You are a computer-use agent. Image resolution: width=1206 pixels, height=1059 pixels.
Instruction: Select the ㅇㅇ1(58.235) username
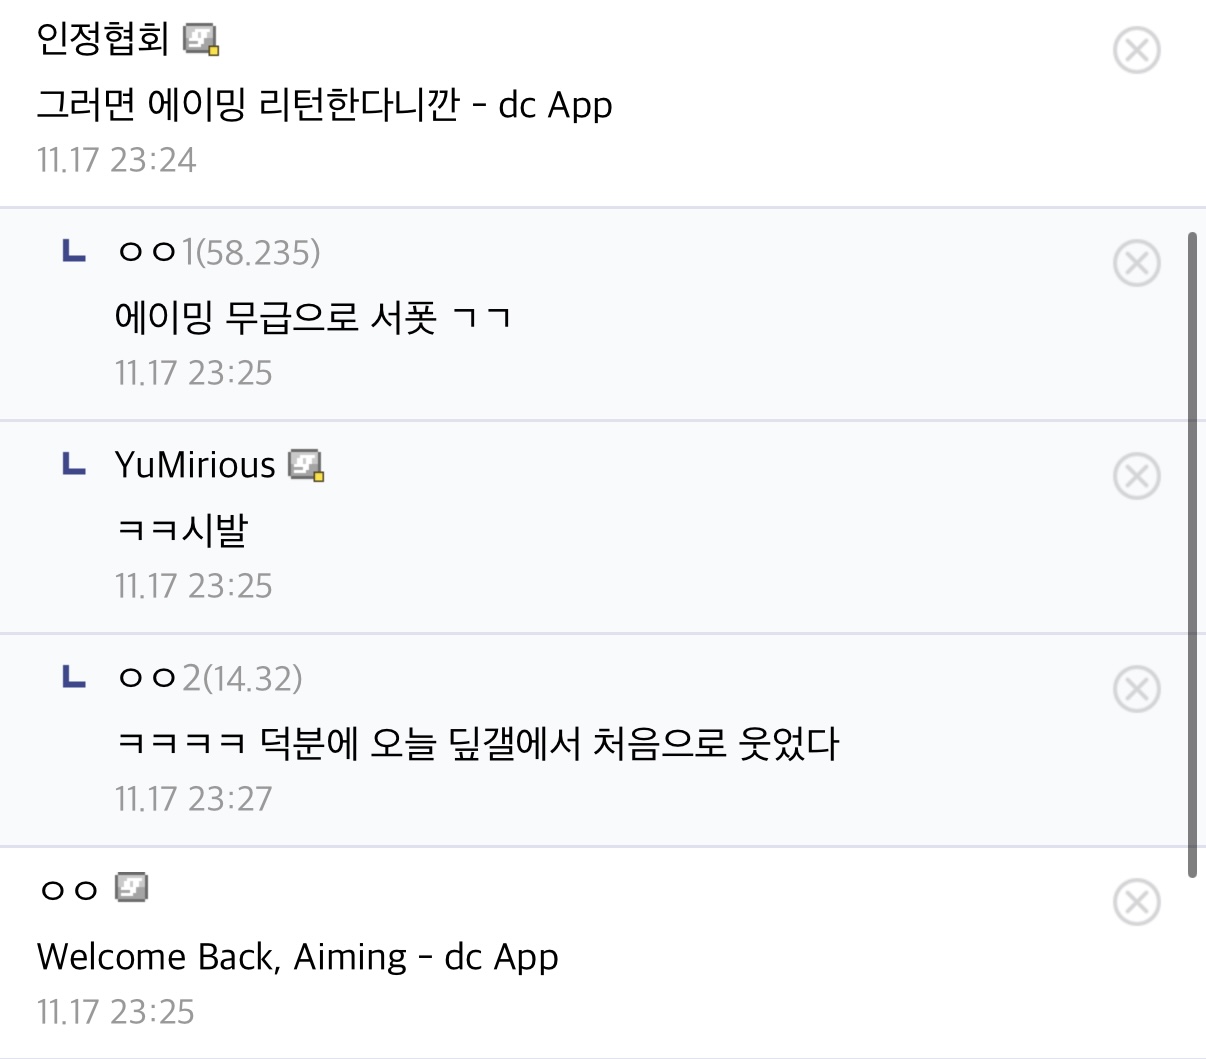coord(218,252)
